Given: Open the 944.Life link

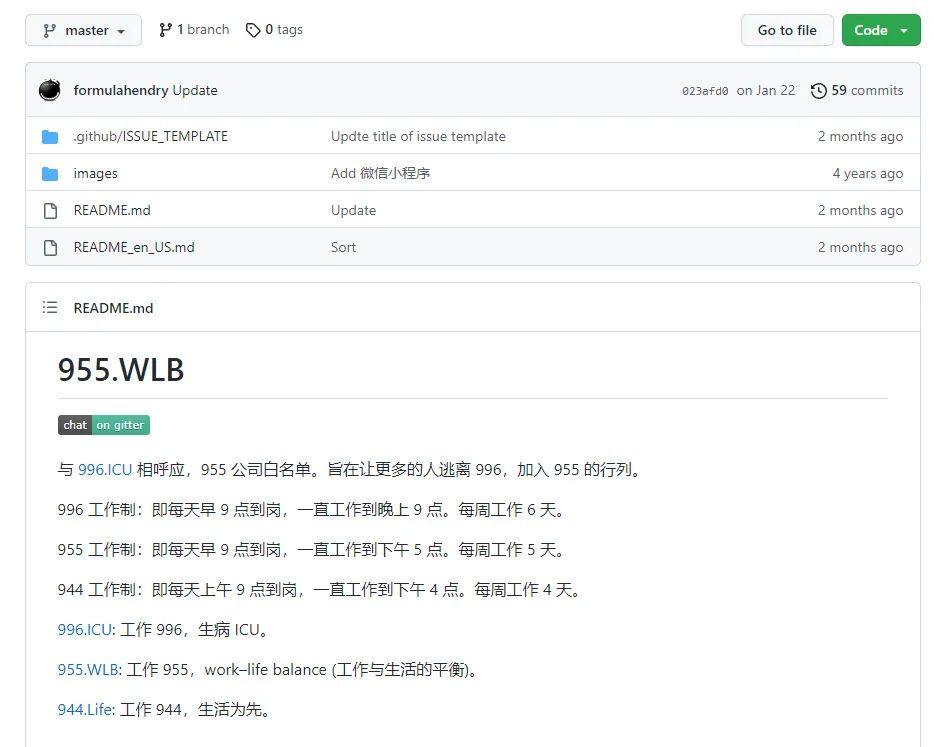Looking at the screenshot, I should [86, 709].
